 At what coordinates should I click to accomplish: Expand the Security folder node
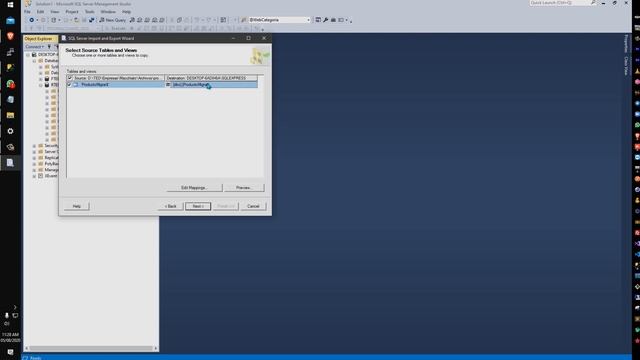[35, 146]
